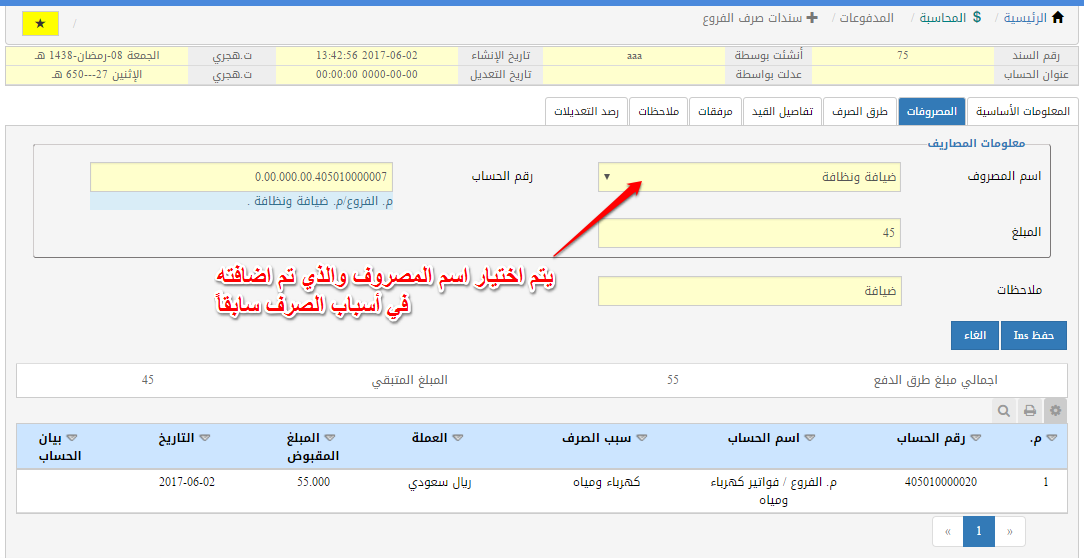This screenshot has width=1084, height=558.
Task: Click the dollar sign accounting icon
Action: (977, 18)
